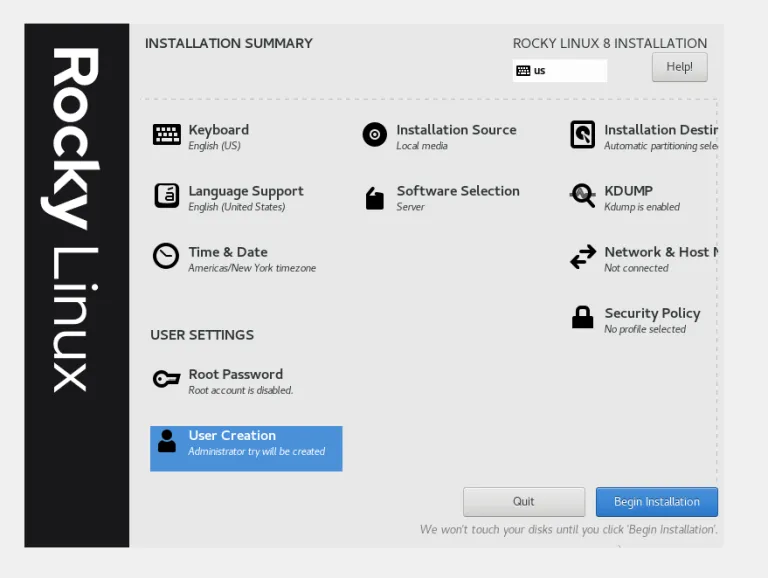The height and width of the screenshot is (578, 768).
Task: Click keyboard icon in layout indicator
Action: click(x=523, y=71)
